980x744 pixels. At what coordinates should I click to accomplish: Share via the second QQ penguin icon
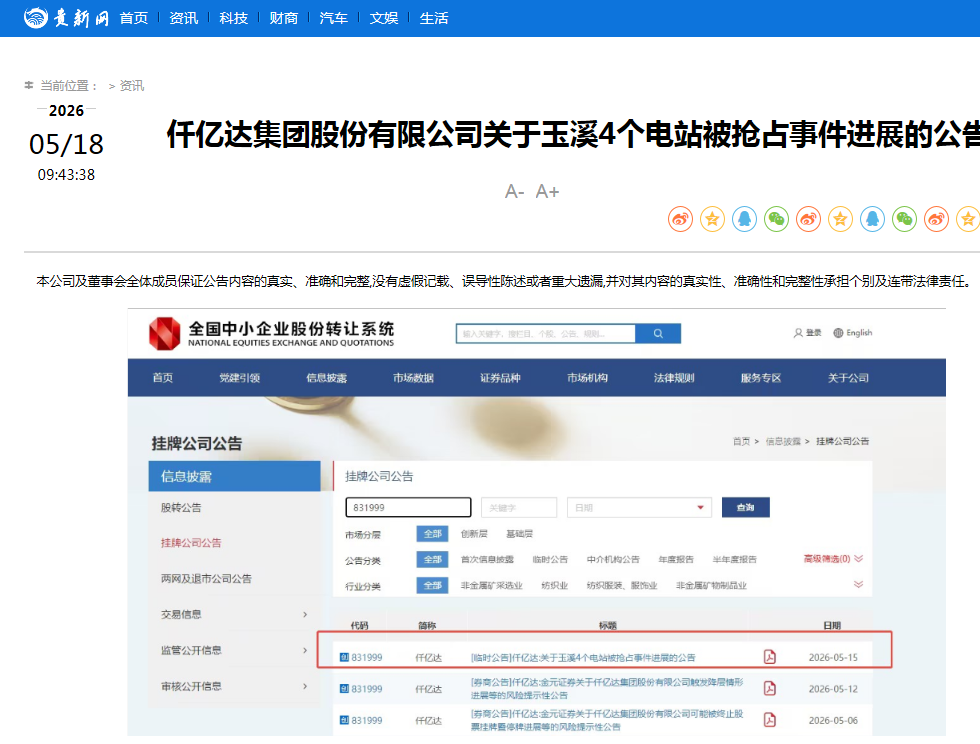pos(872,219)
